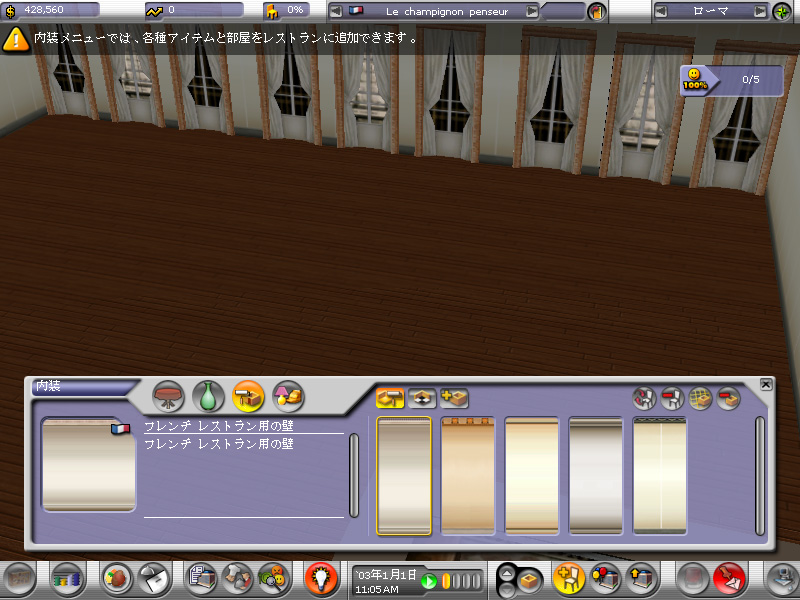The image size is (800, 600).
Task: Choose the floor tiles sub-tab
Action: pyautogui.click(x=421, y=398)
